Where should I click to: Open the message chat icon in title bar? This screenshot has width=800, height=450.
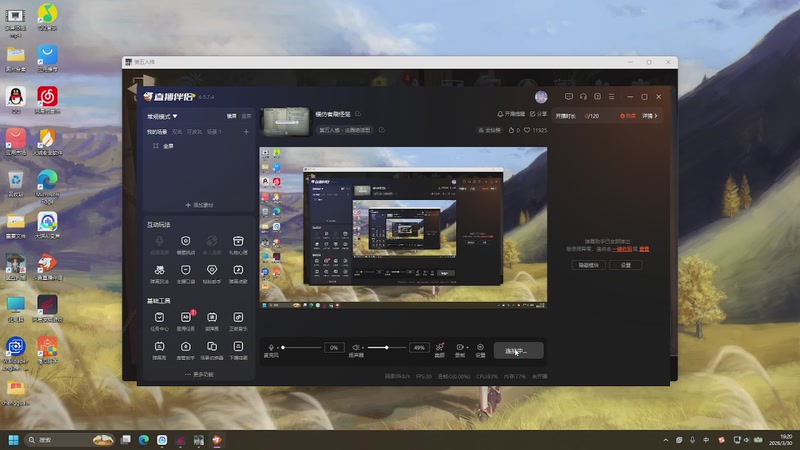click(x=569, y=96)
